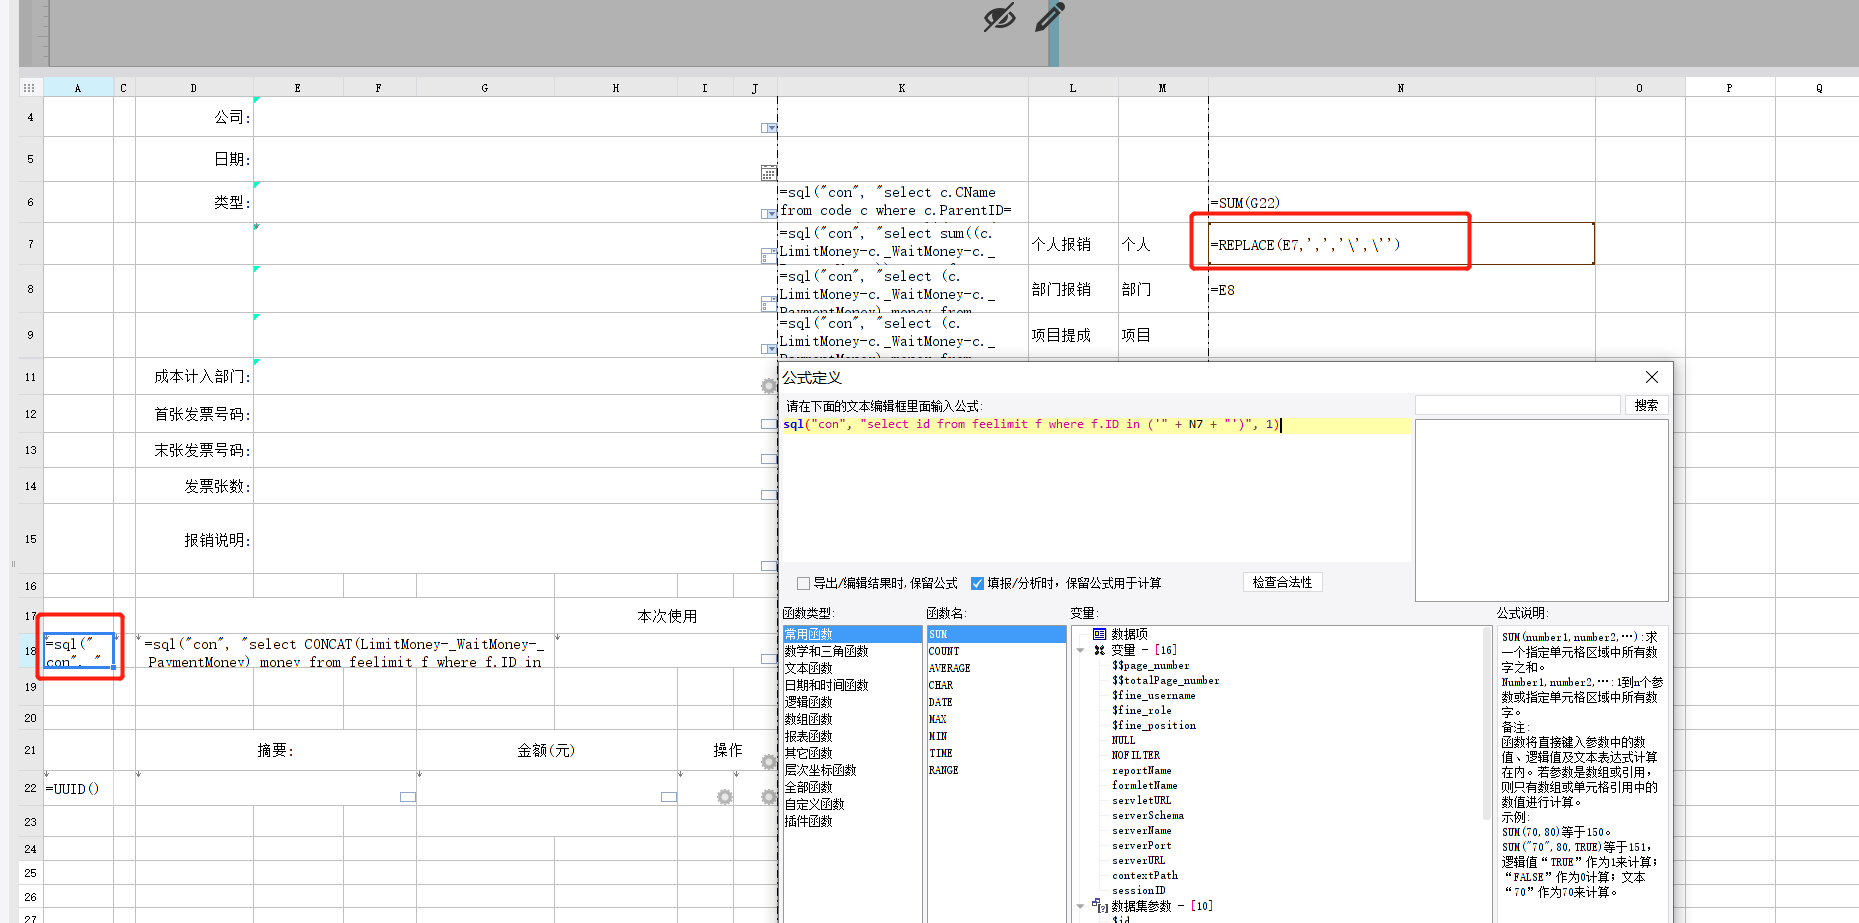Select 数组函数 function type

[852, 719]
